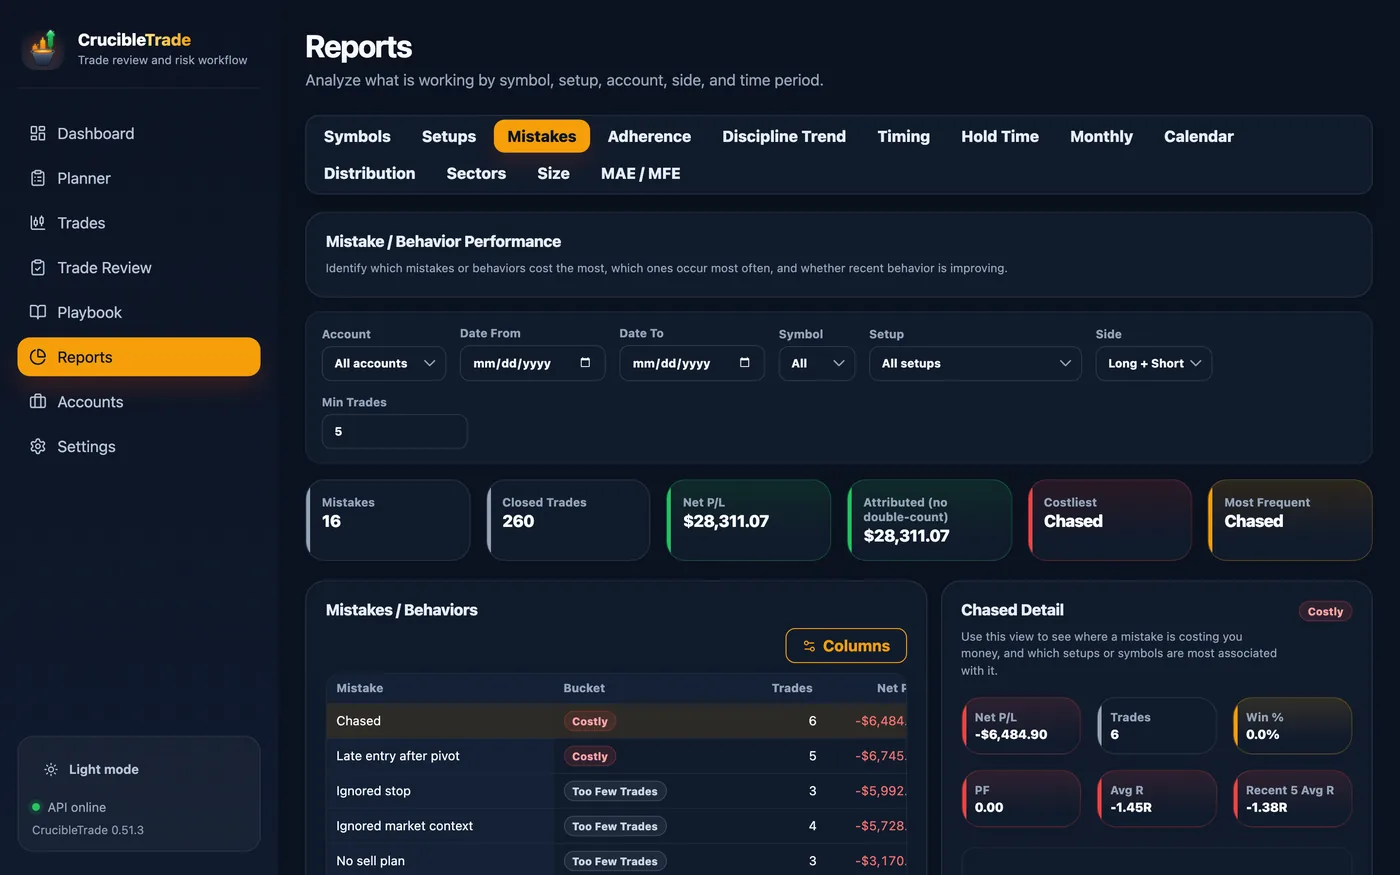Open the Sectors tab
The width and height of the screenshot is (1400, 875).
[x=476, y=173]
